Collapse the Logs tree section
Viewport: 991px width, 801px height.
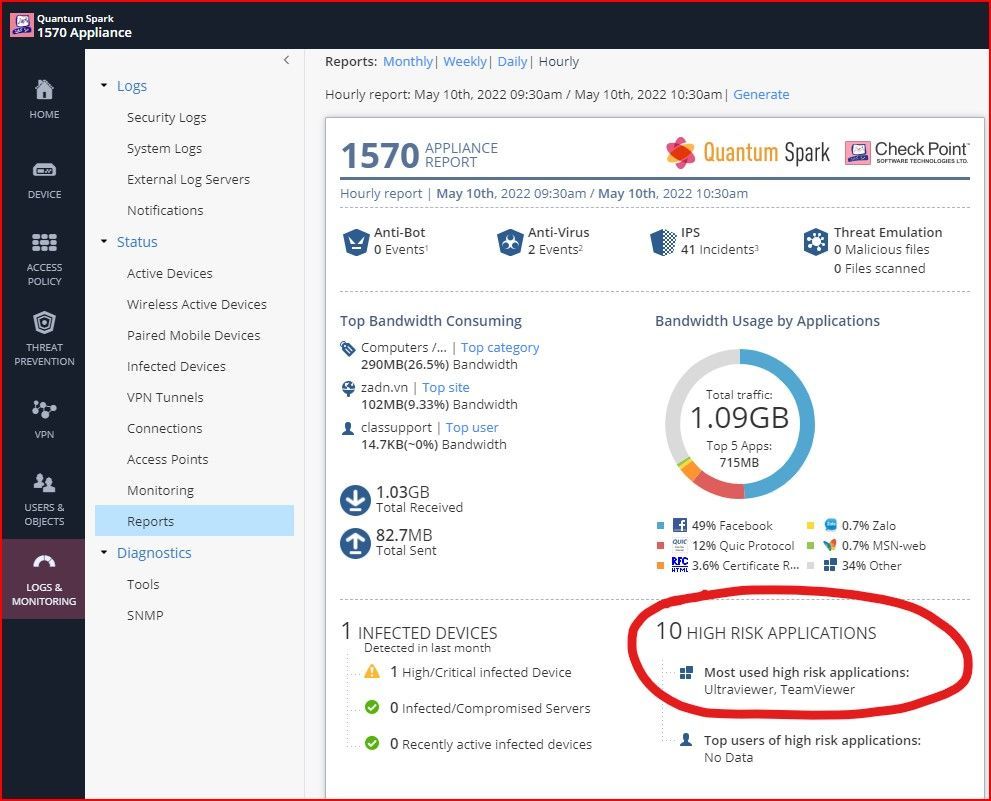click(x=104, y=85)
